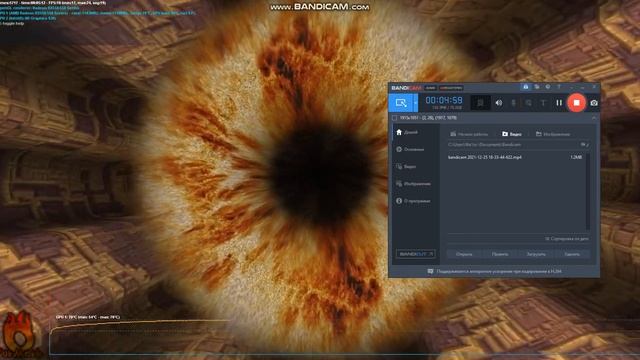Collapse the panel with the up chevron
The image size is (640, 360).
click(594, 118)
